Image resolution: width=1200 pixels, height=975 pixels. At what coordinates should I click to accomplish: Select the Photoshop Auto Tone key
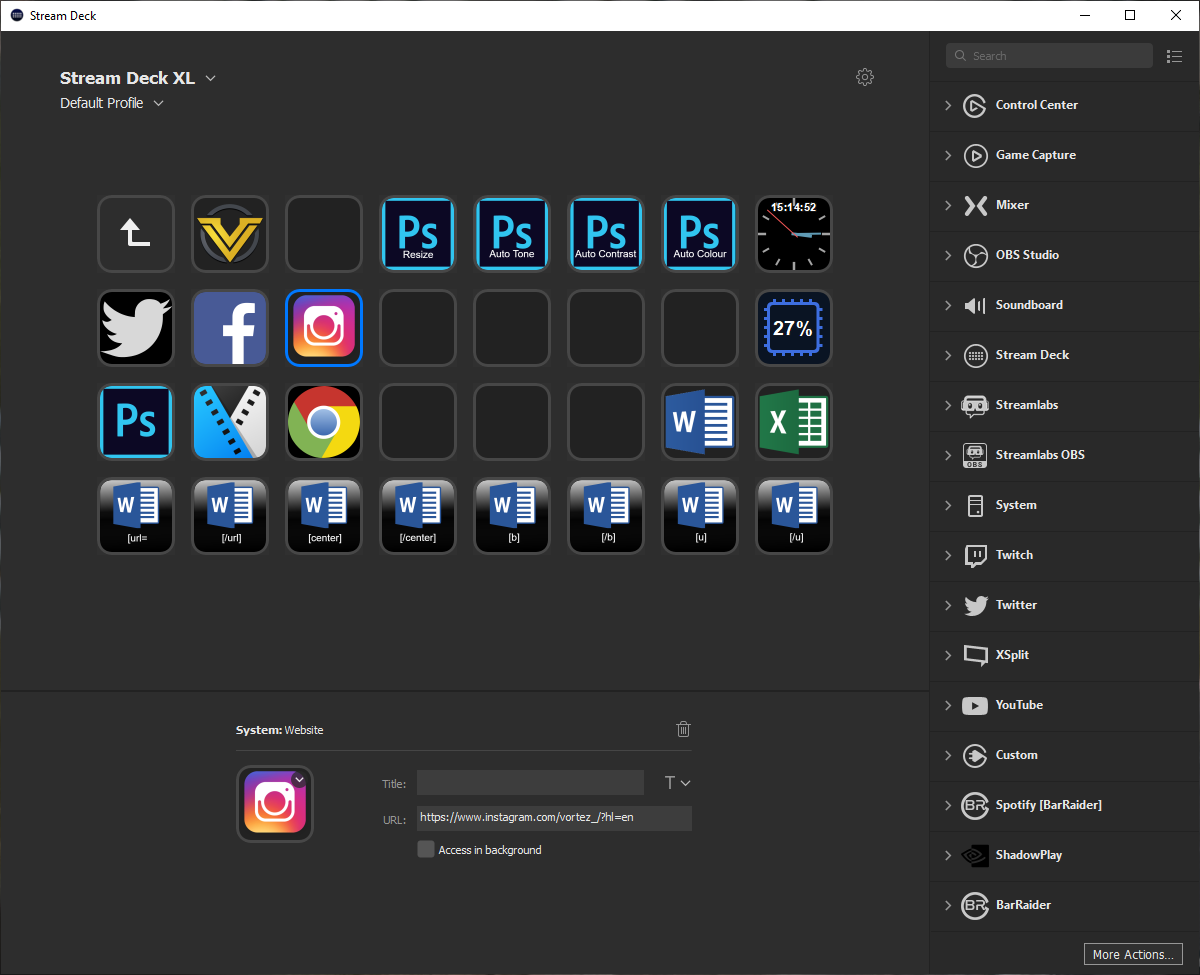[512, 234]
